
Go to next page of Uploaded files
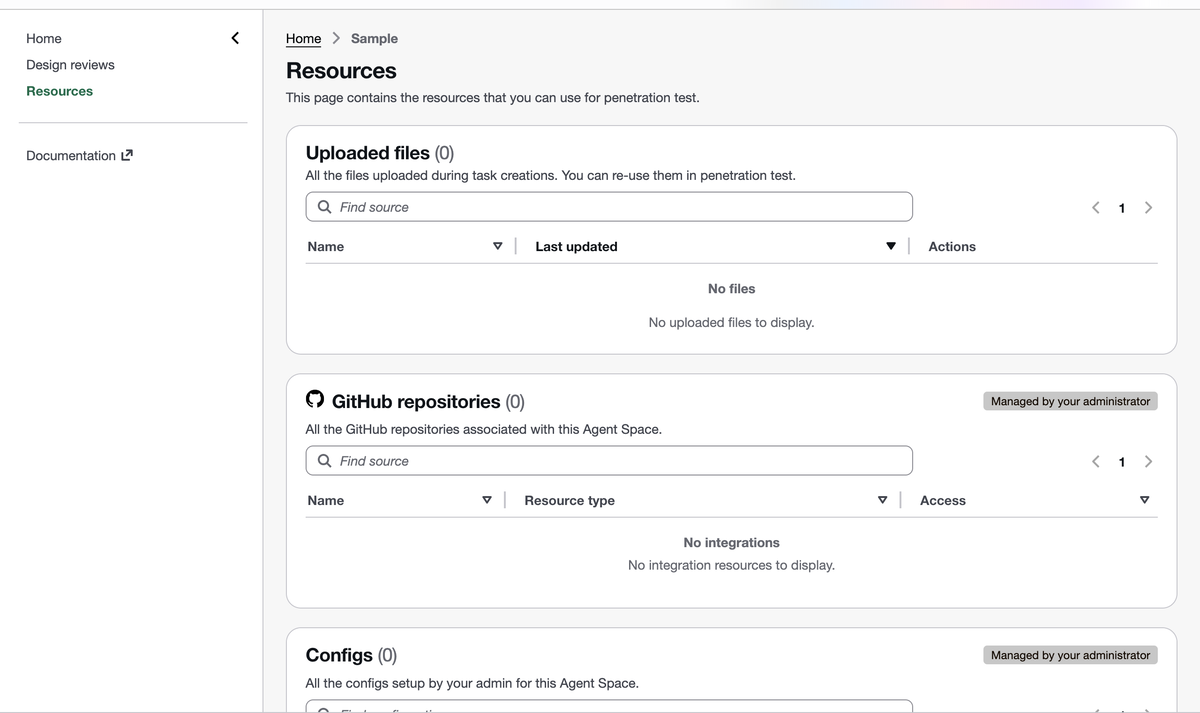pyautogui.click(x=1148, y=208)
